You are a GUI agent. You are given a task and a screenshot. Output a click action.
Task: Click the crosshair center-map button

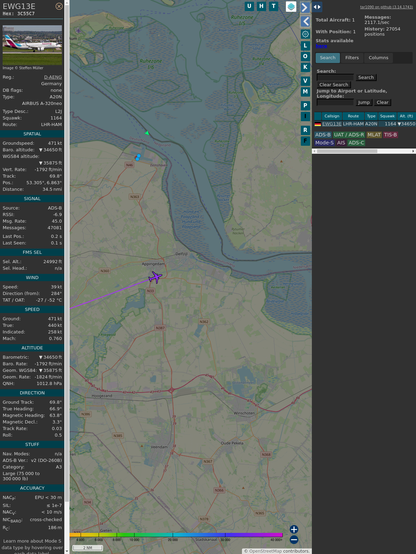pyautogui.click(x=305, y=34)
